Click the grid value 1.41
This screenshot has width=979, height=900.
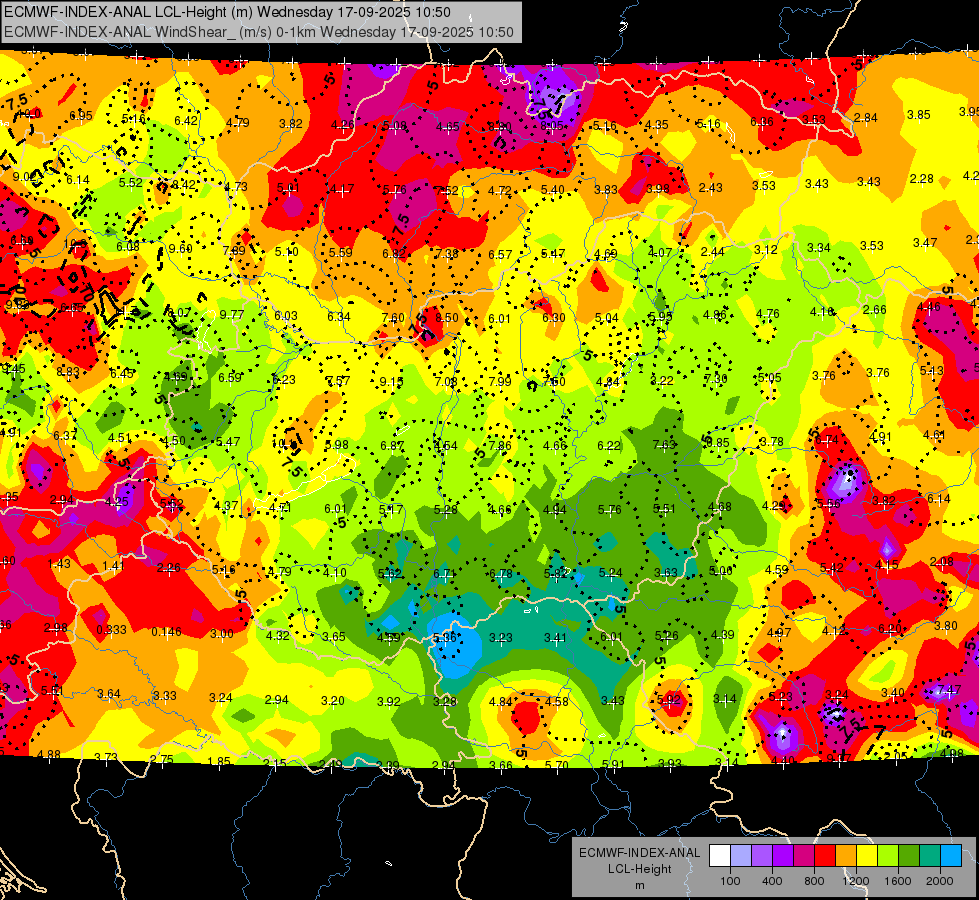click(114, 566)
